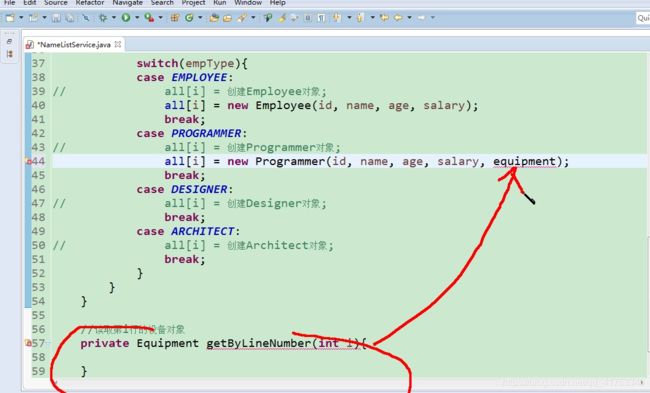
Task: Open the Run menu
Action: point(220,2)
